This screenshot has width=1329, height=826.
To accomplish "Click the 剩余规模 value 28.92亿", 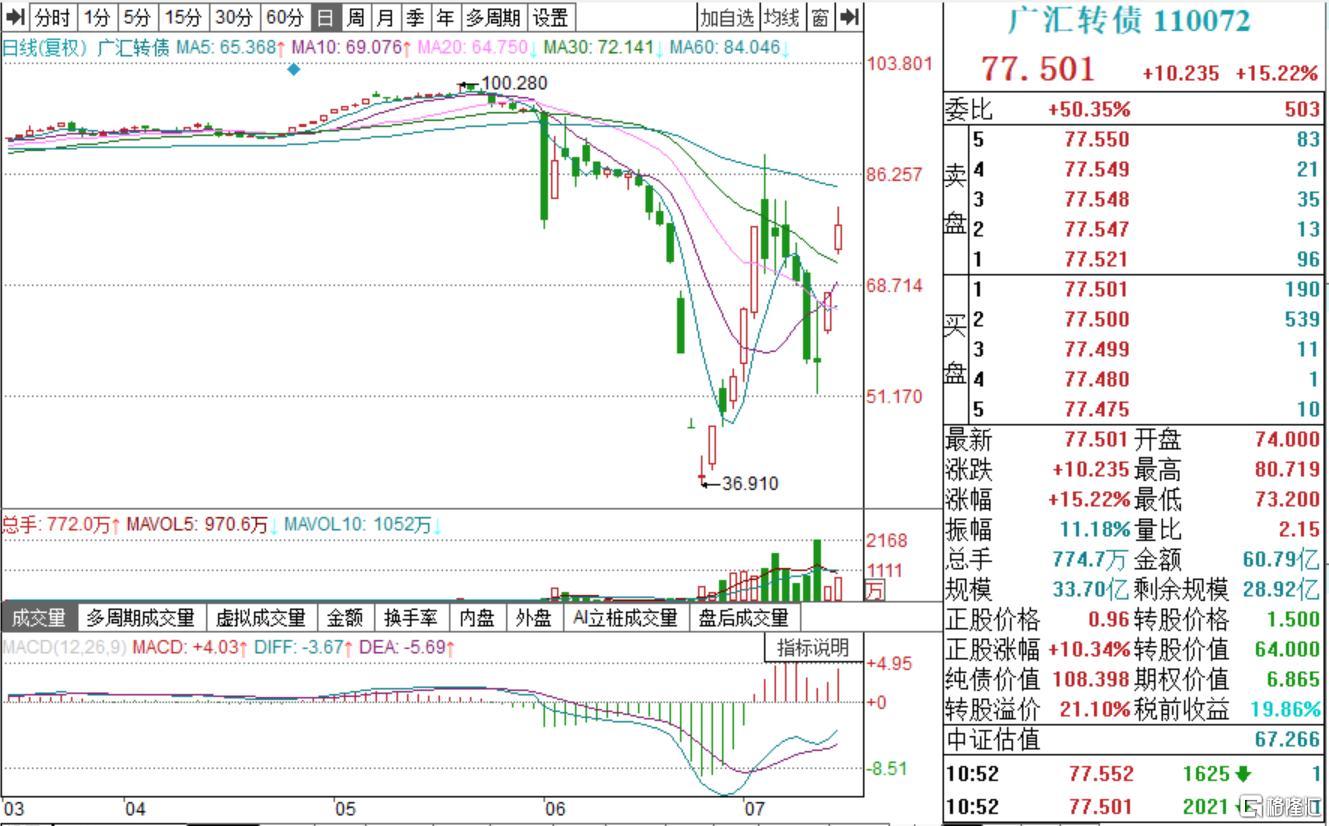I will (1282, 589).
